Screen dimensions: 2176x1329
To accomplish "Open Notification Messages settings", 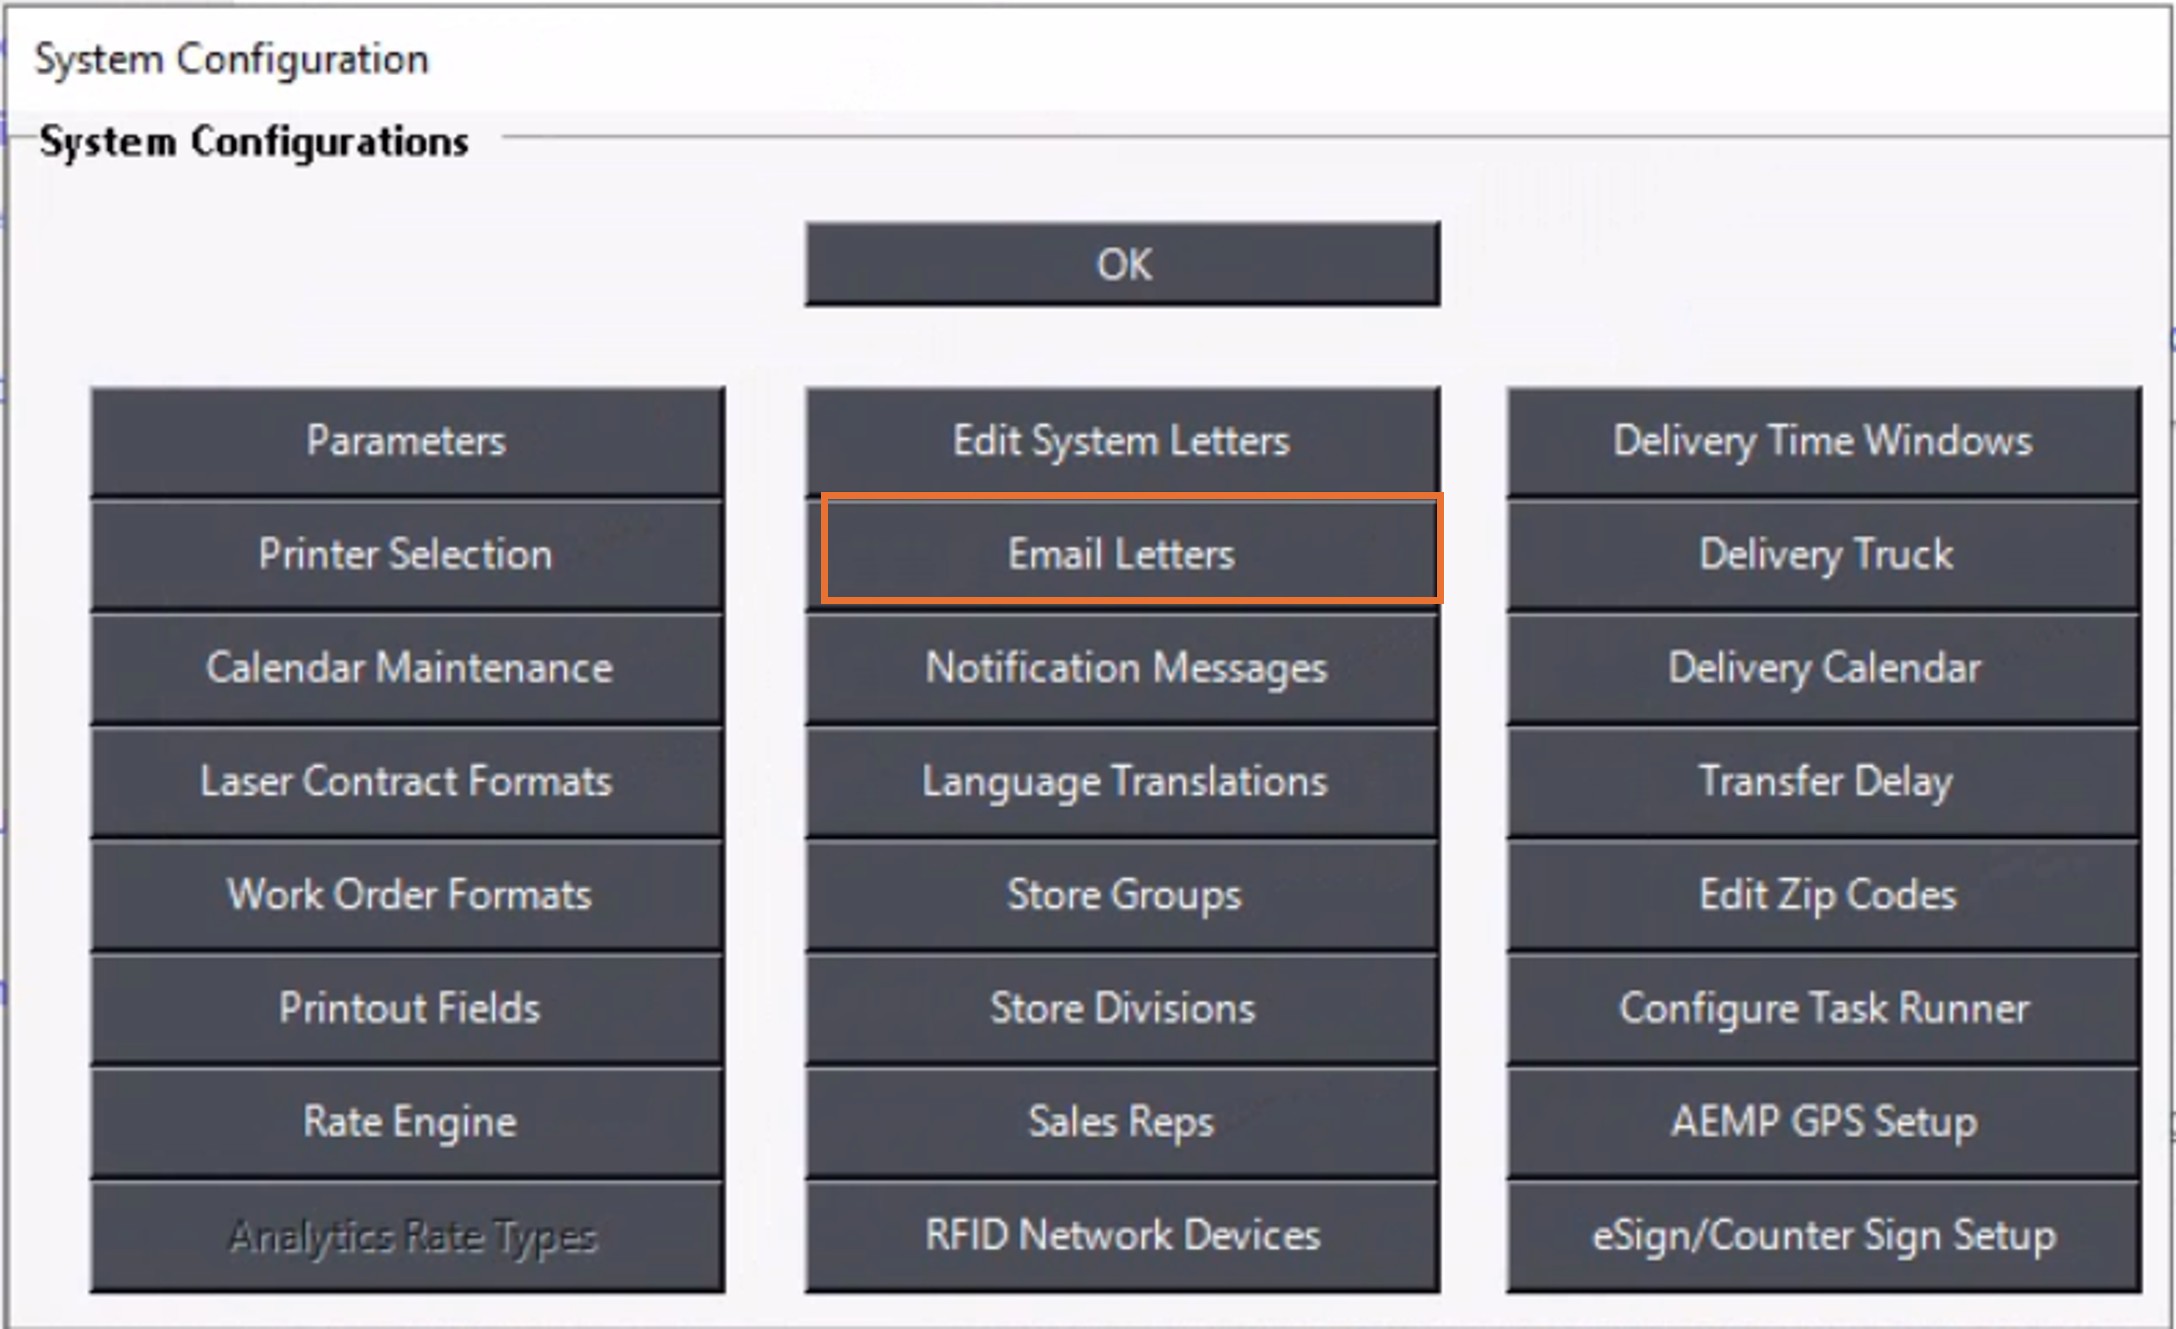I will (x=1122, y=668).
